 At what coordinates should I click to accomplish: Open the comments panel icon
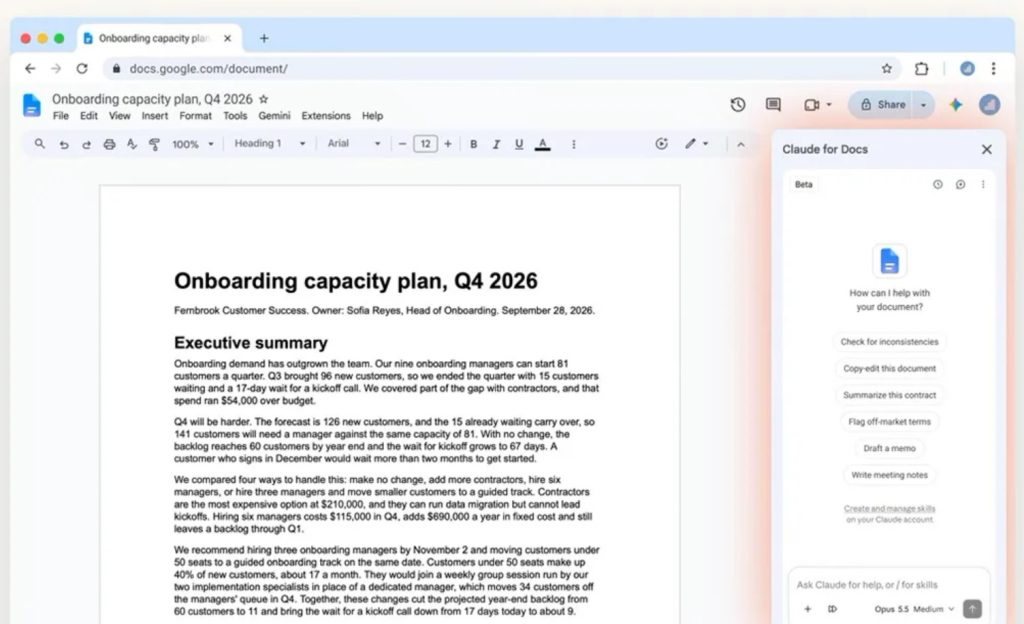[x=773, y=104]
